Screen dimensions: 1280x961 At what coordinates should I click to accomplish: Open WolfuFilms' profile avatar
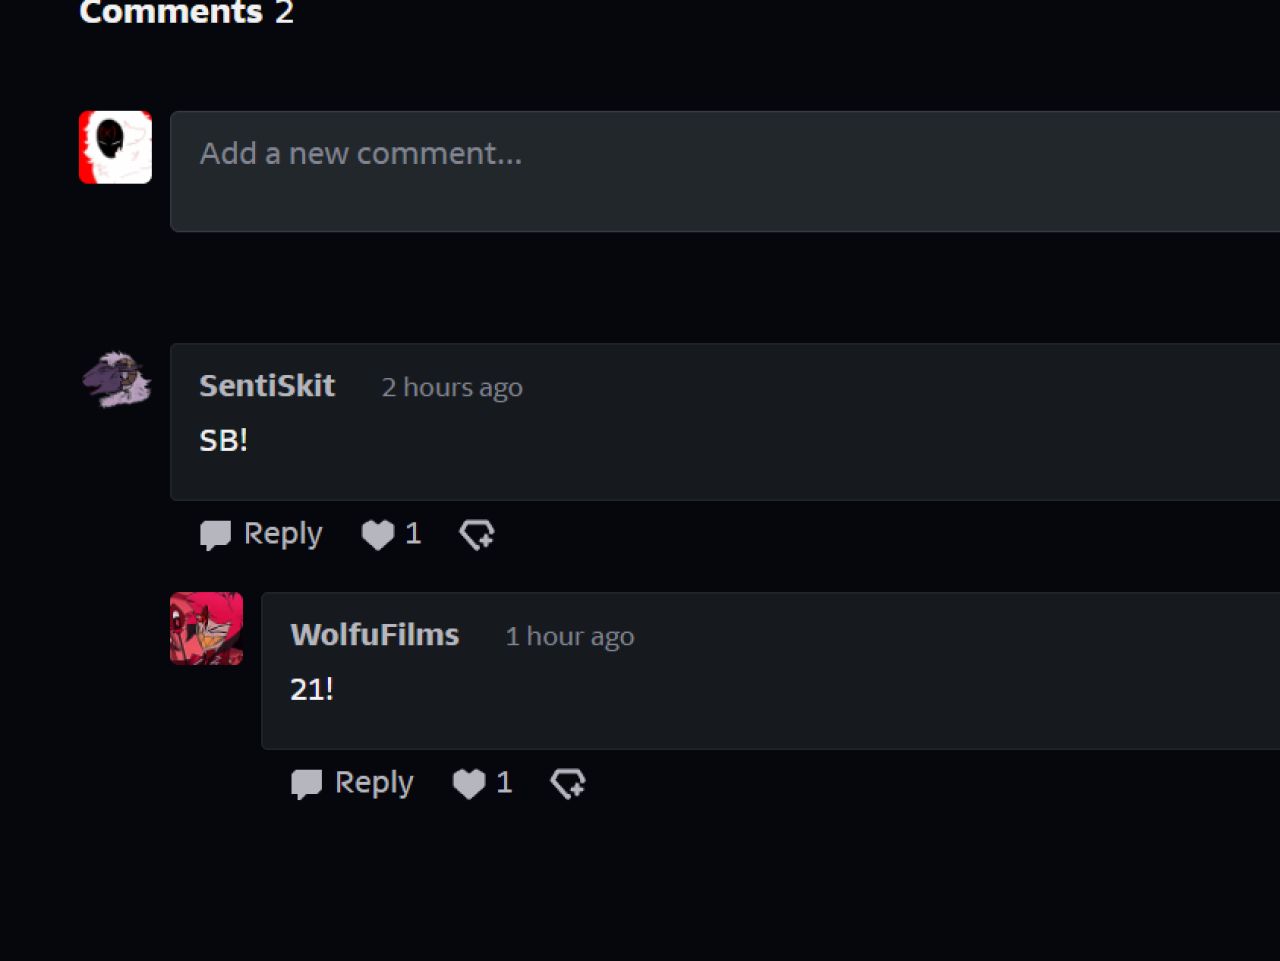click(206, 628)
